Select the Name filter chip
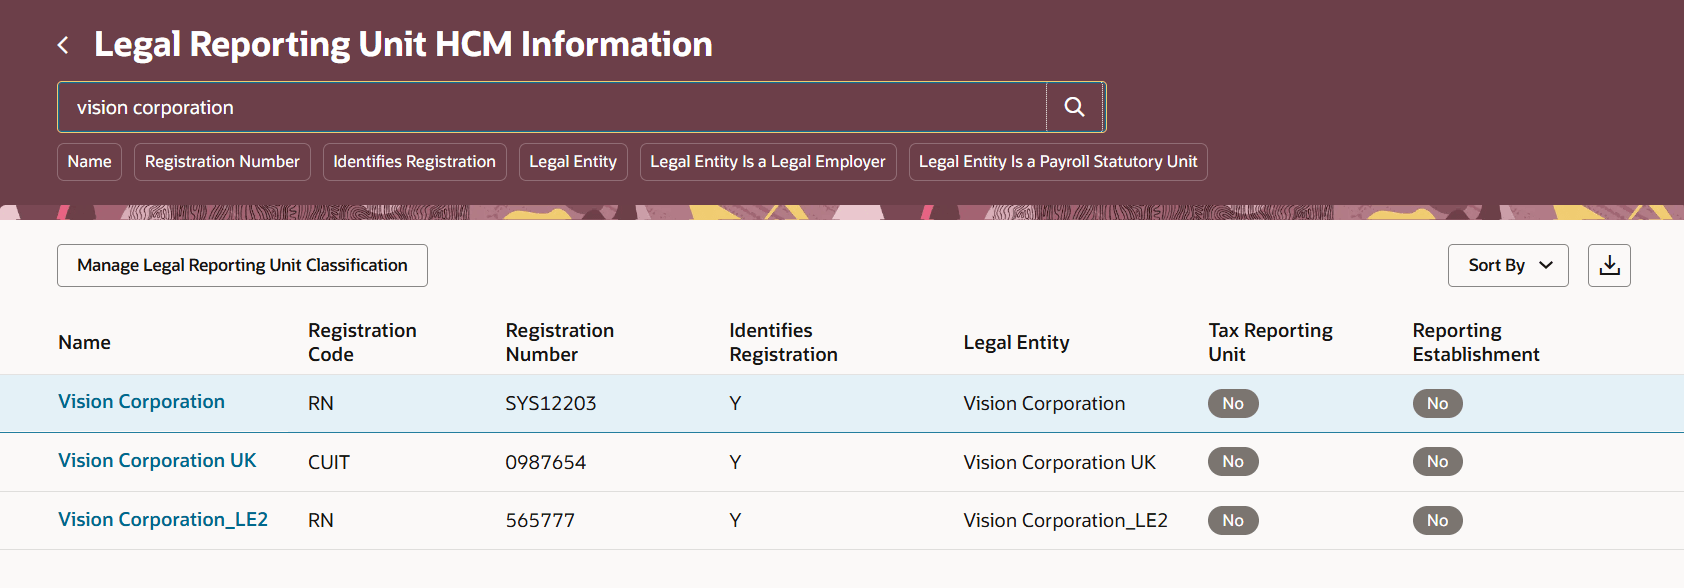The width and height of the screenshot is (1684, 588). tap(89, 162)
